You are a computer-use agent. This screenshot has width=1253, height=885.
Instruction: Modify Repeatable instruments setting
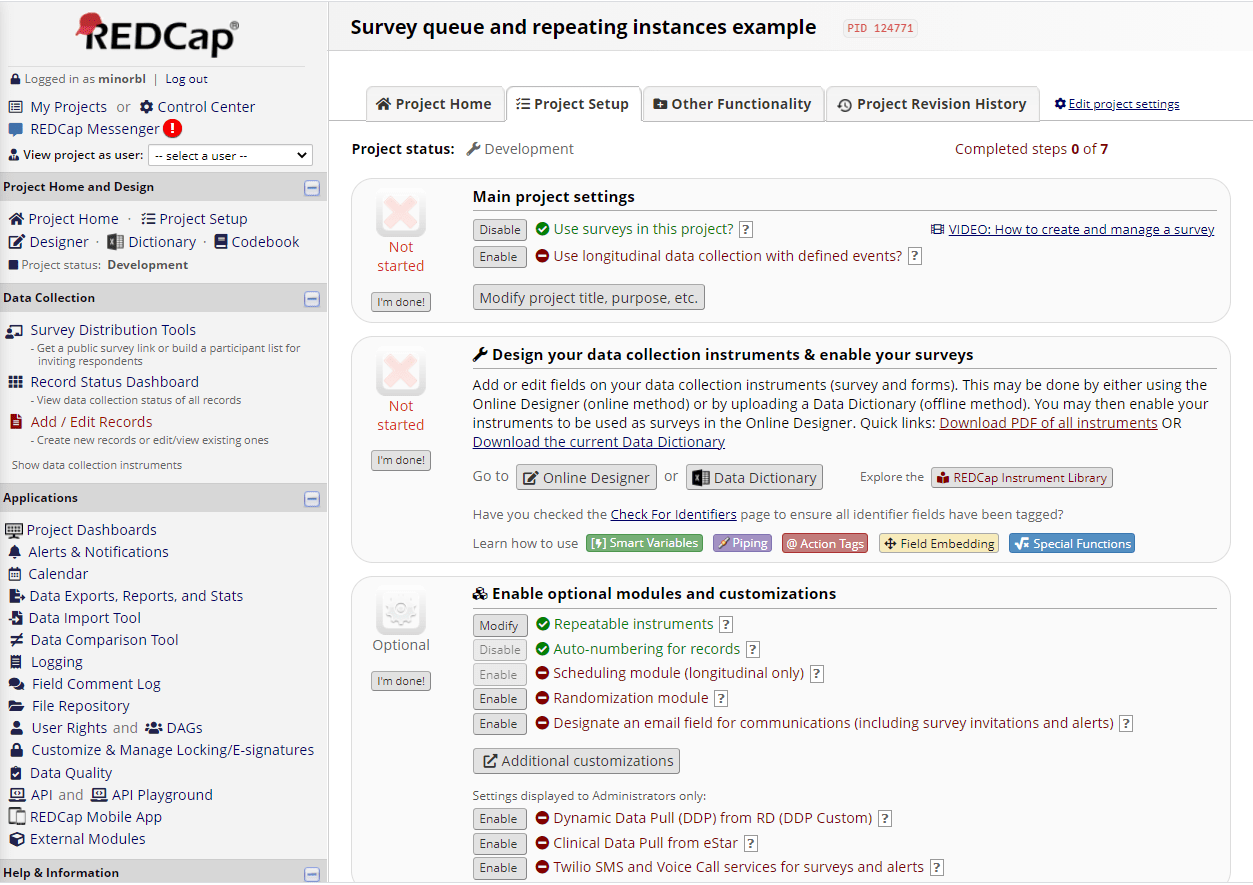tap(499, 625)
